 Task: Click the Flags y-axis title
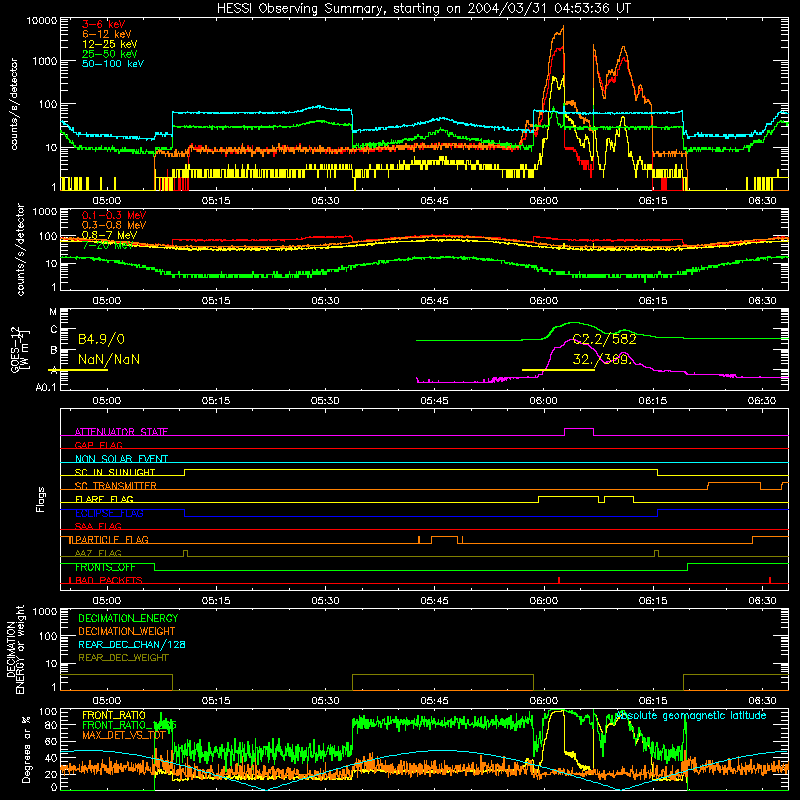(41, 499)
